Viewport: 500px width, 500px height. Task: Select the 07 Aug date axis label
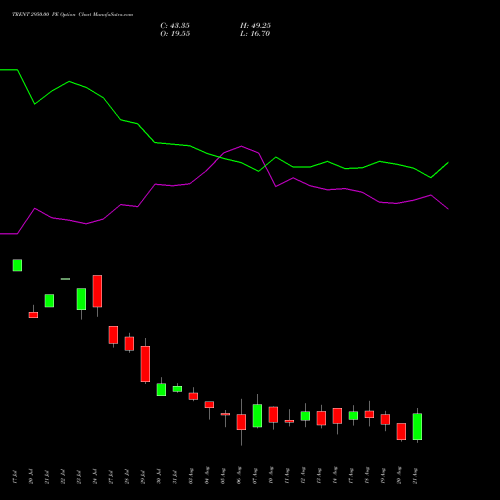255,476
